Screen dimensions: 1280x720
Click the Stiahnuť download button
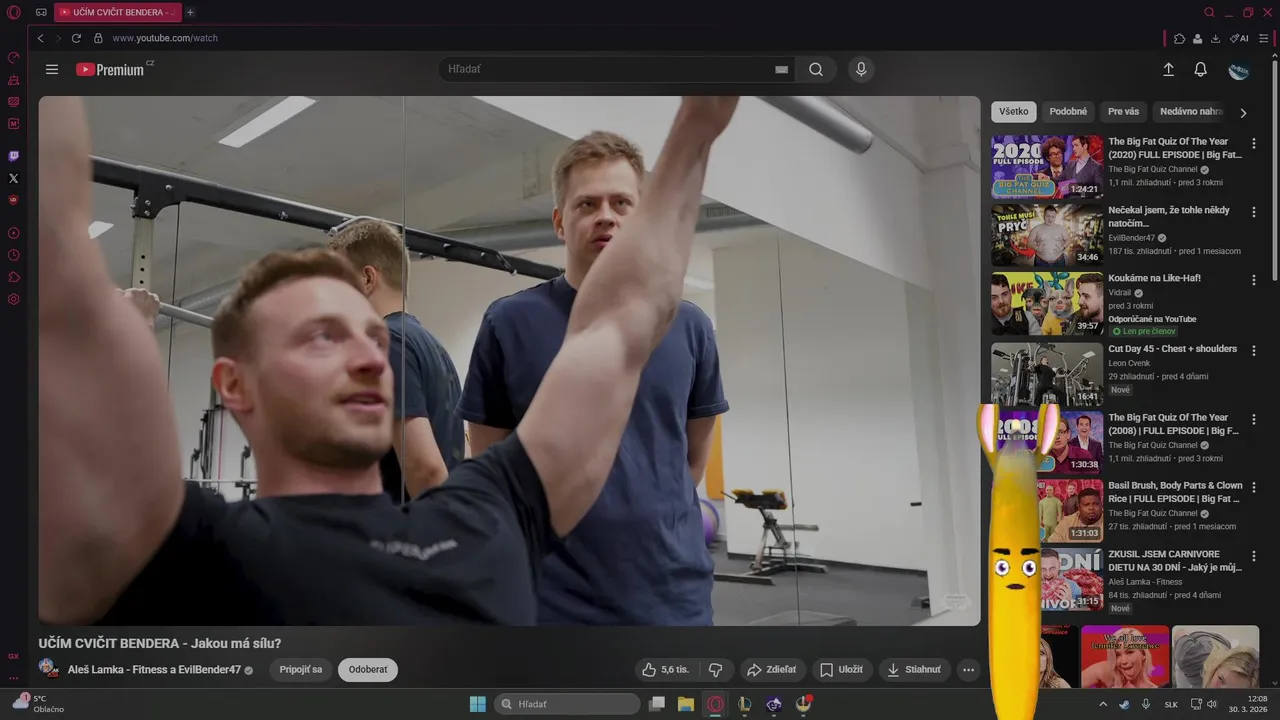click(x=914, y=669)
